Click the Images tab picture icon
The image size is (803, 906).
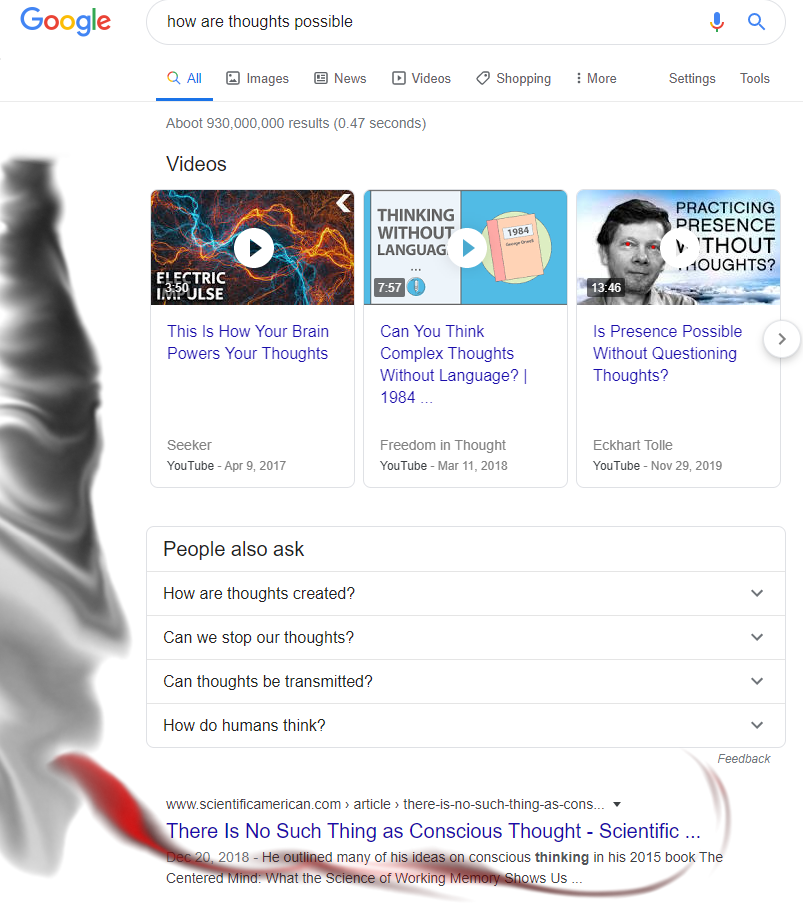pyautogui.click(x=233, y=78)
